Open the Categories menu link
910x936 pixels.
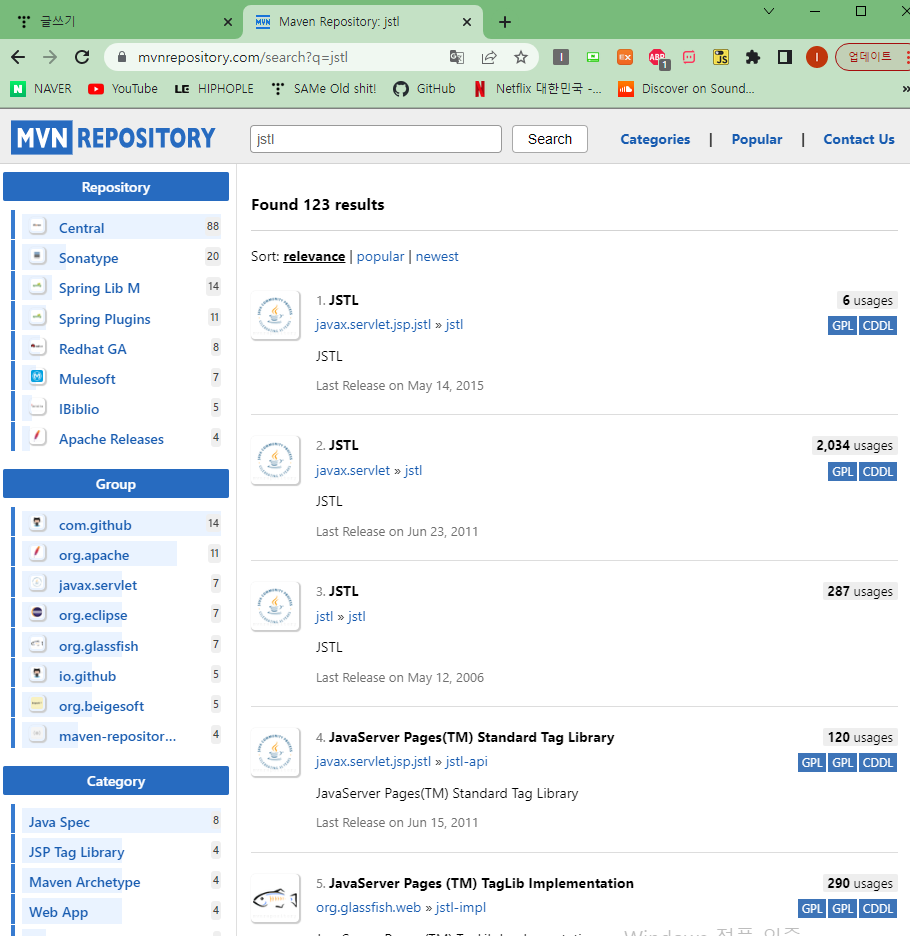pos(655,139)
